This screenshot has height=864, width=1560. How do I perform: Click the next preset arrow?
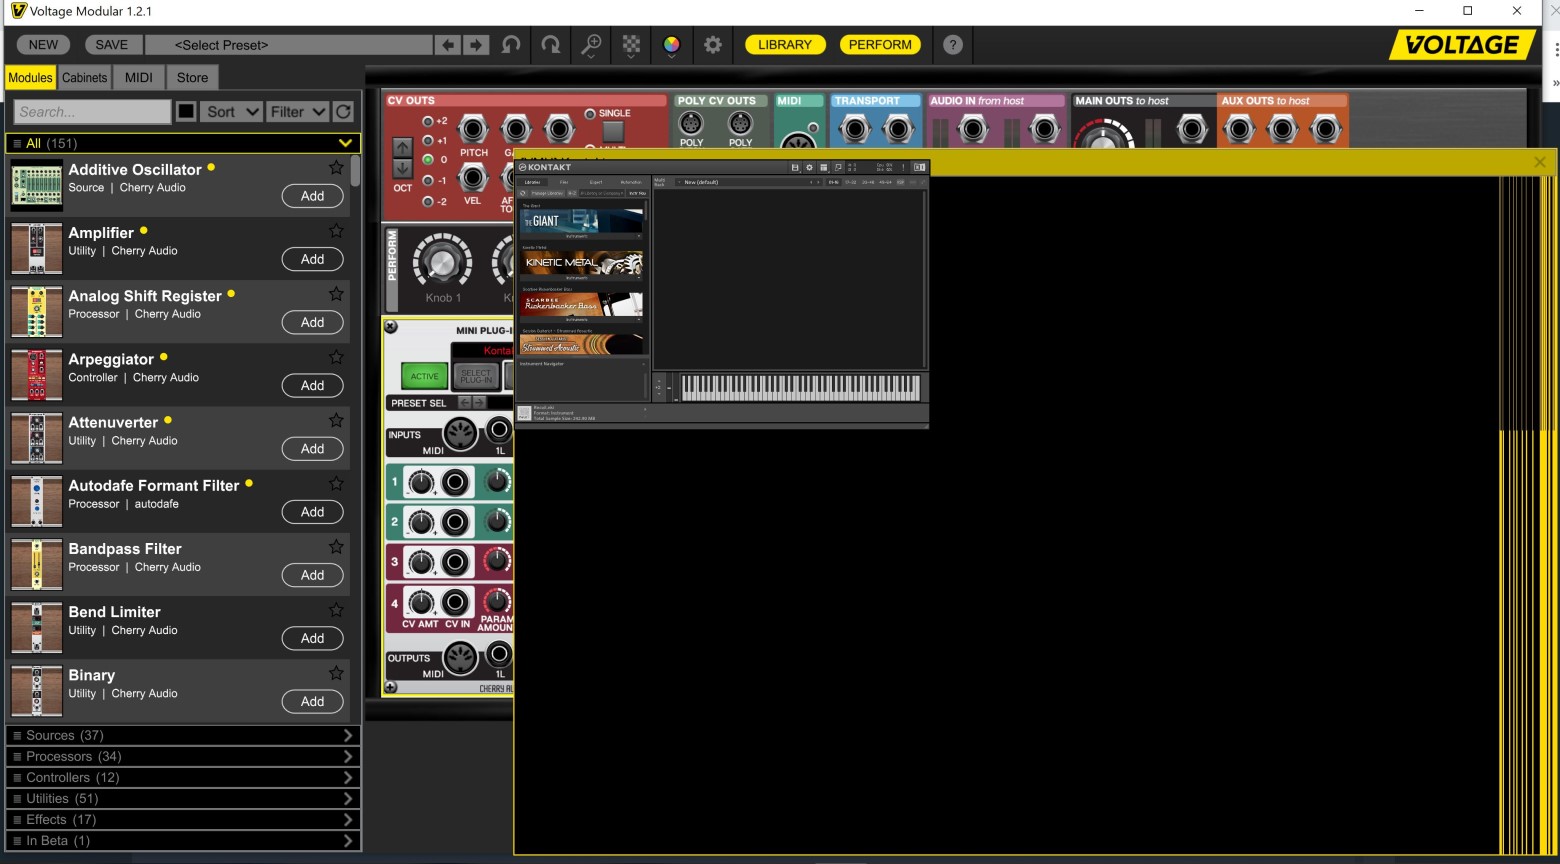pyautogui.click(x=476, y=45)
